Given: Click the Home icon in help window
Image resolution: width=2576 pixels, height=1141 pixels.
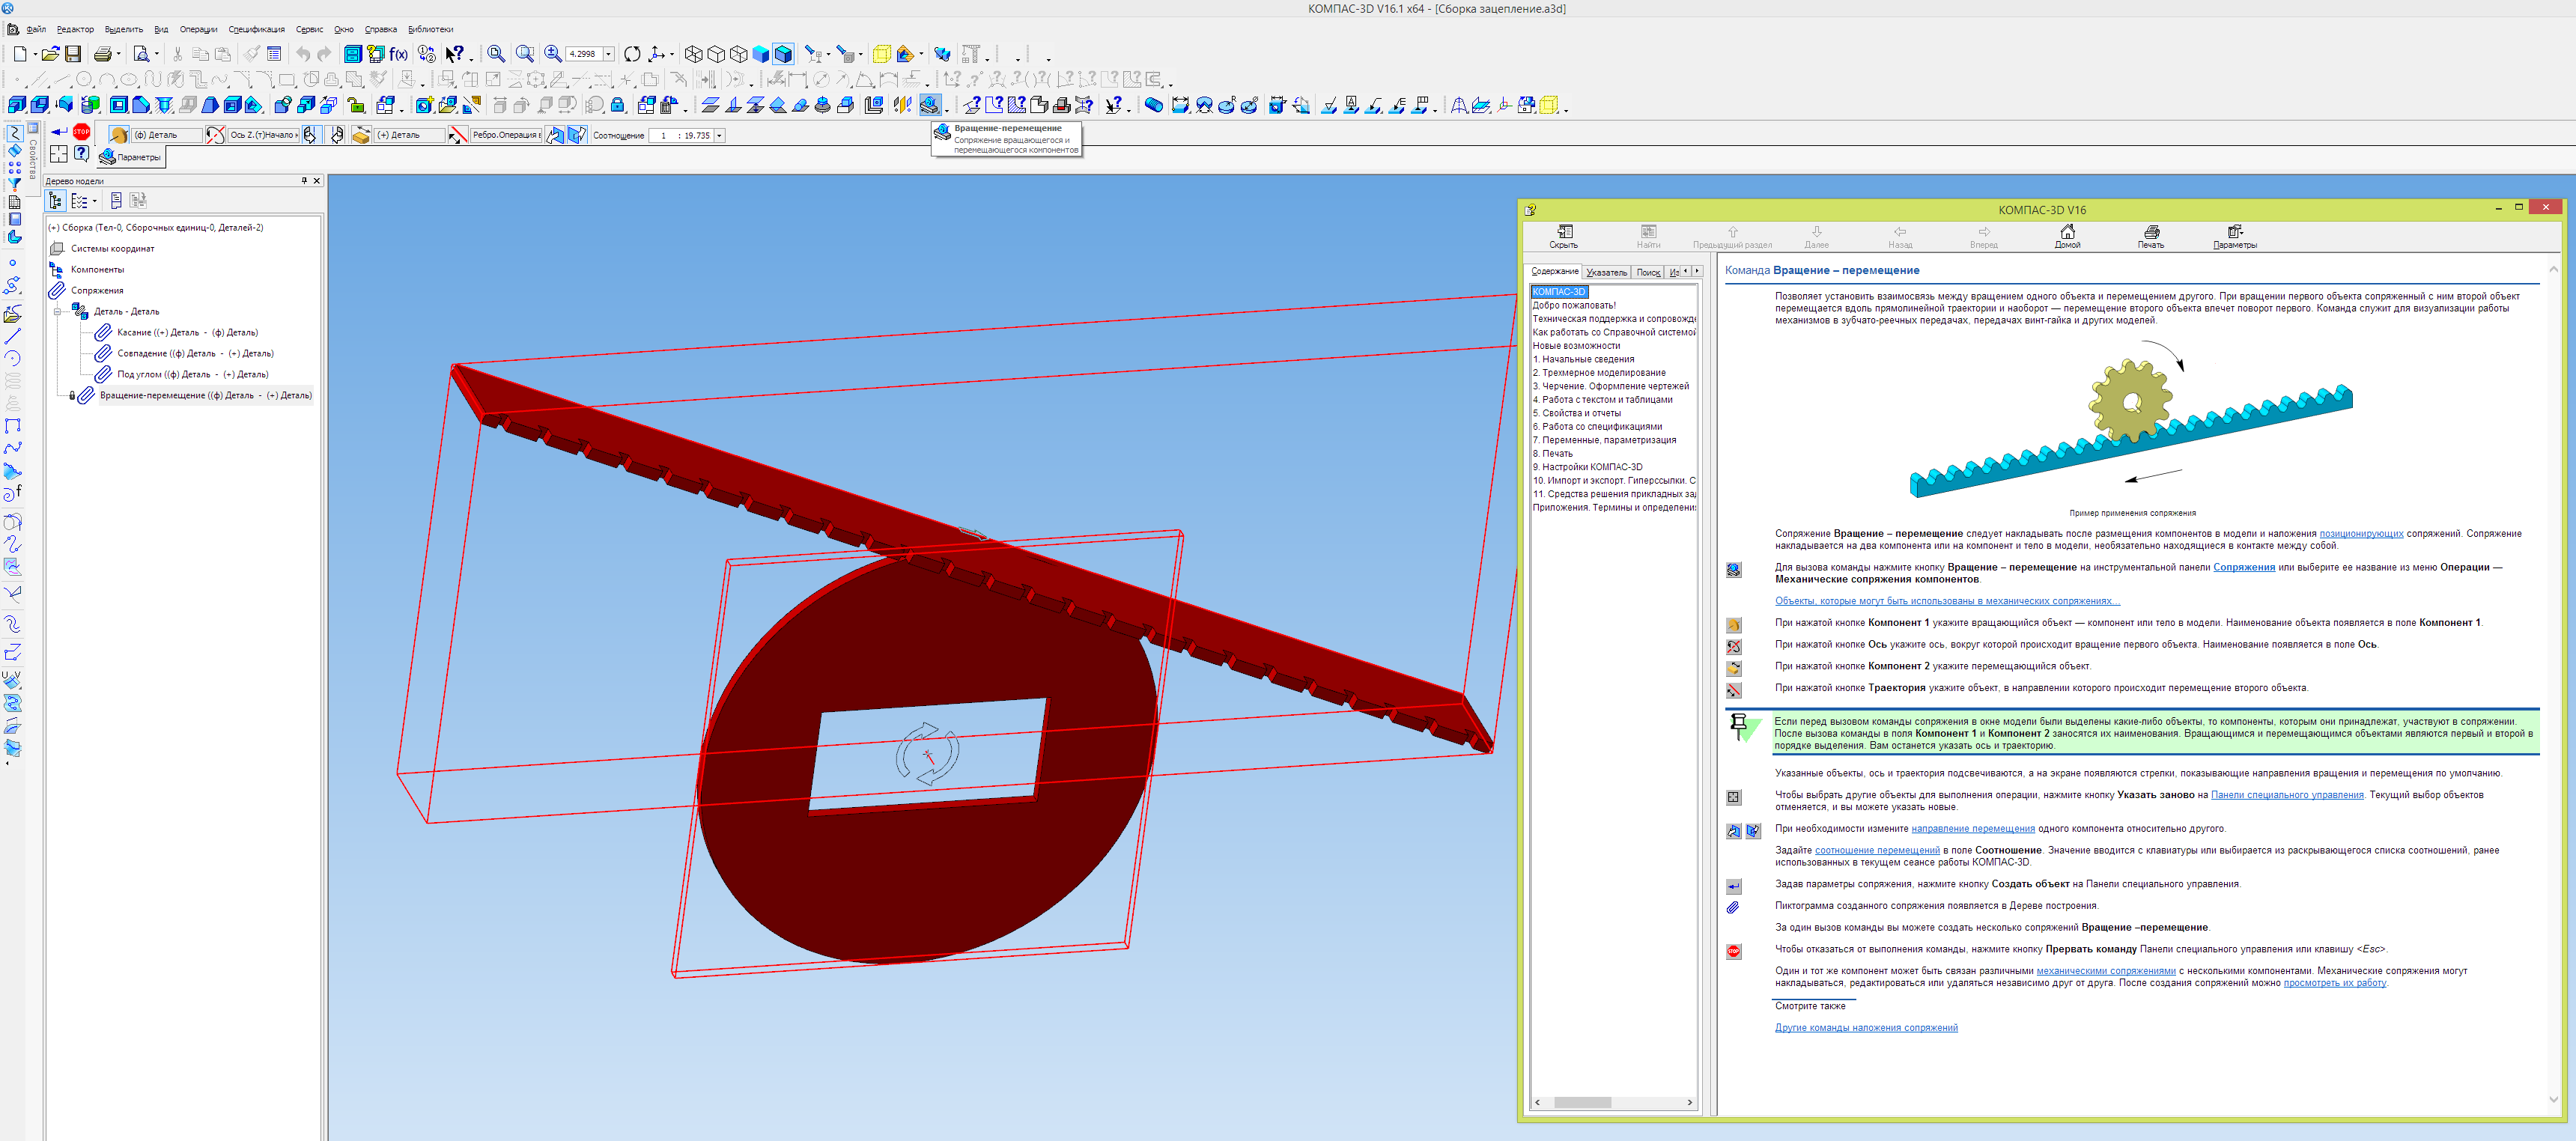Looking at the screenshot, I should click(x=2067, y=232).
